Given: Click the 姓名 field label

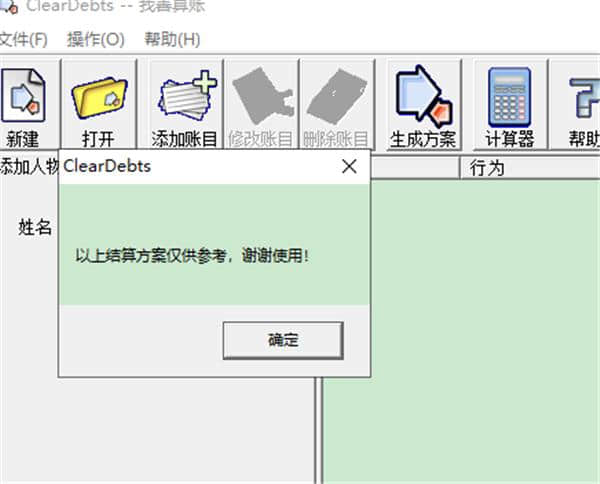Looking at the screenshot, I should click(x=35, y=227).
